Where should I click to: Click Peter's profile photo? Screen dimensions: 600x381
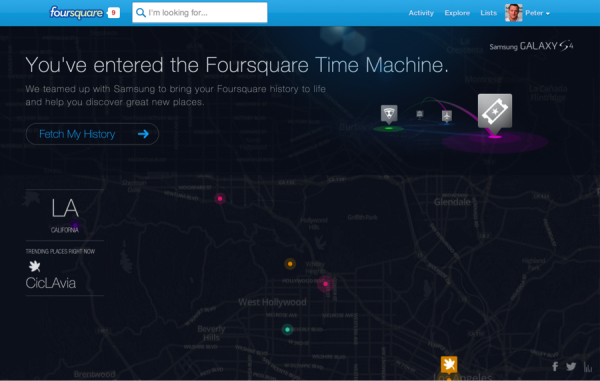514,13
